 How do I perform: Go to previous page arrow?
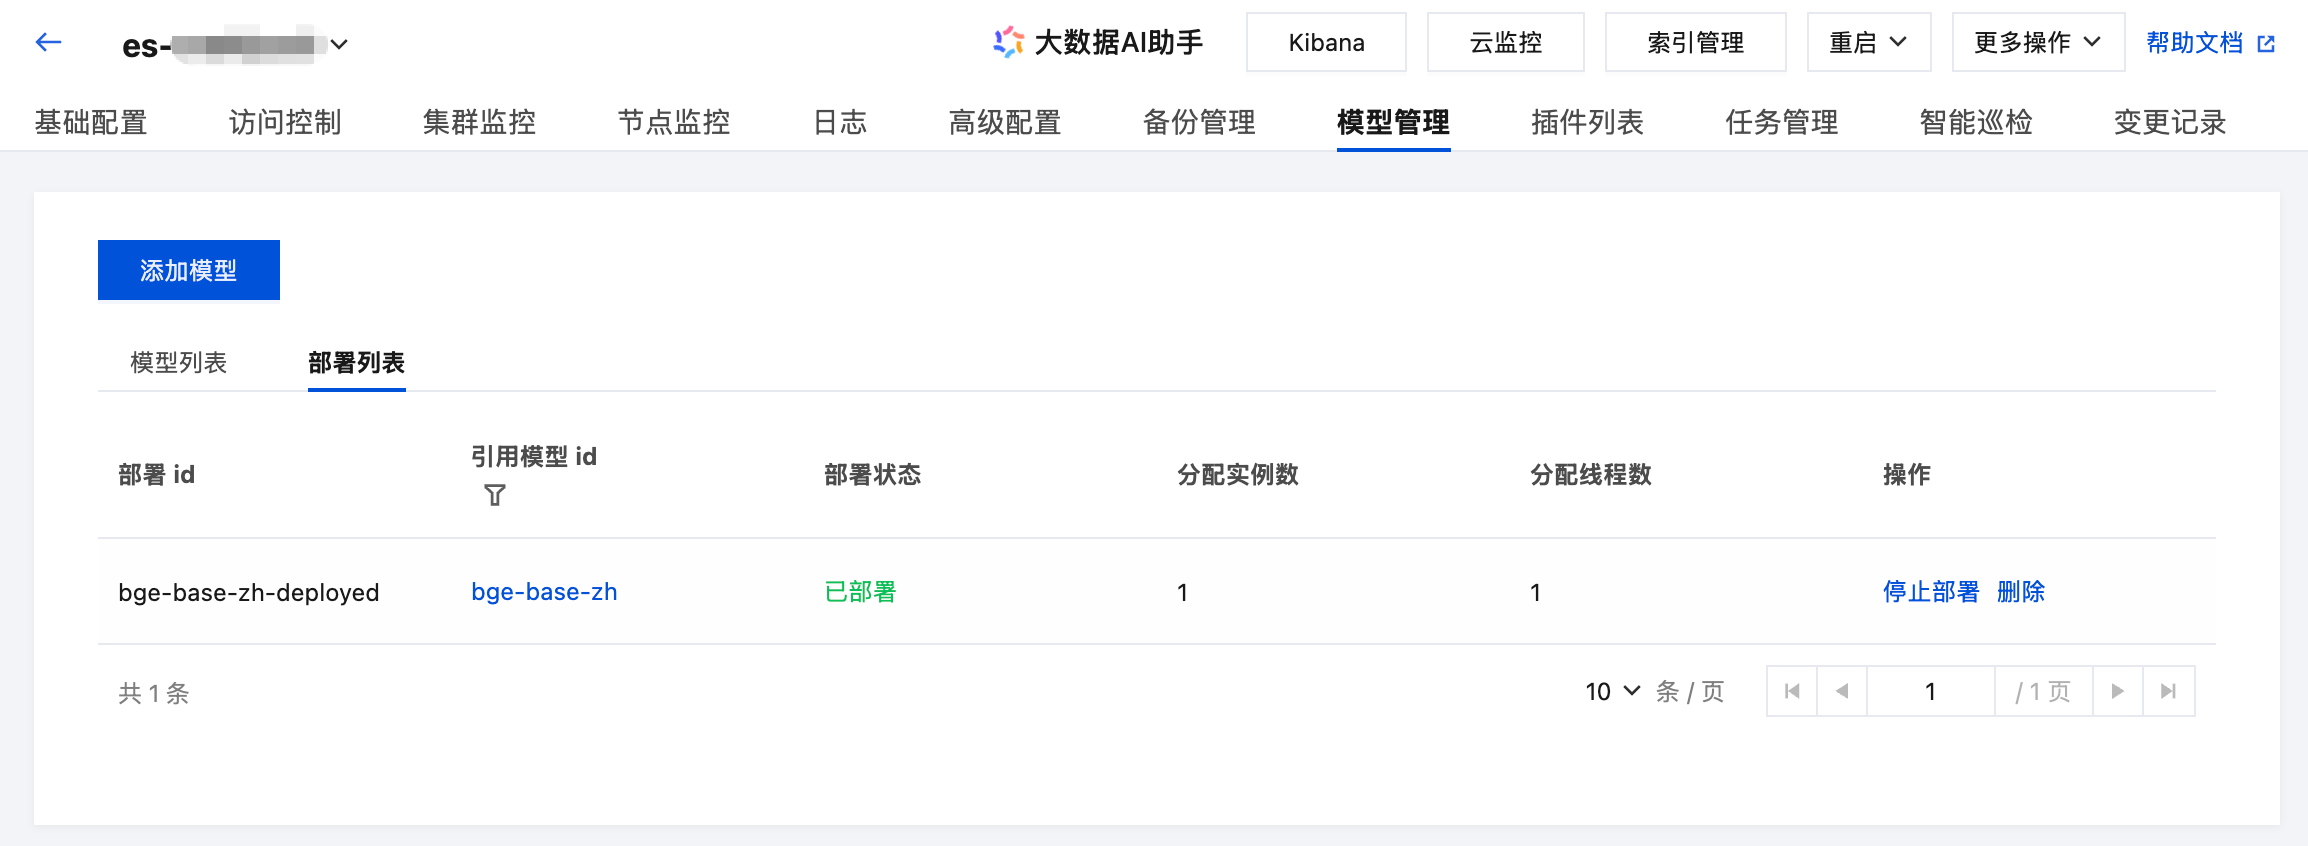coord(1842,691)
